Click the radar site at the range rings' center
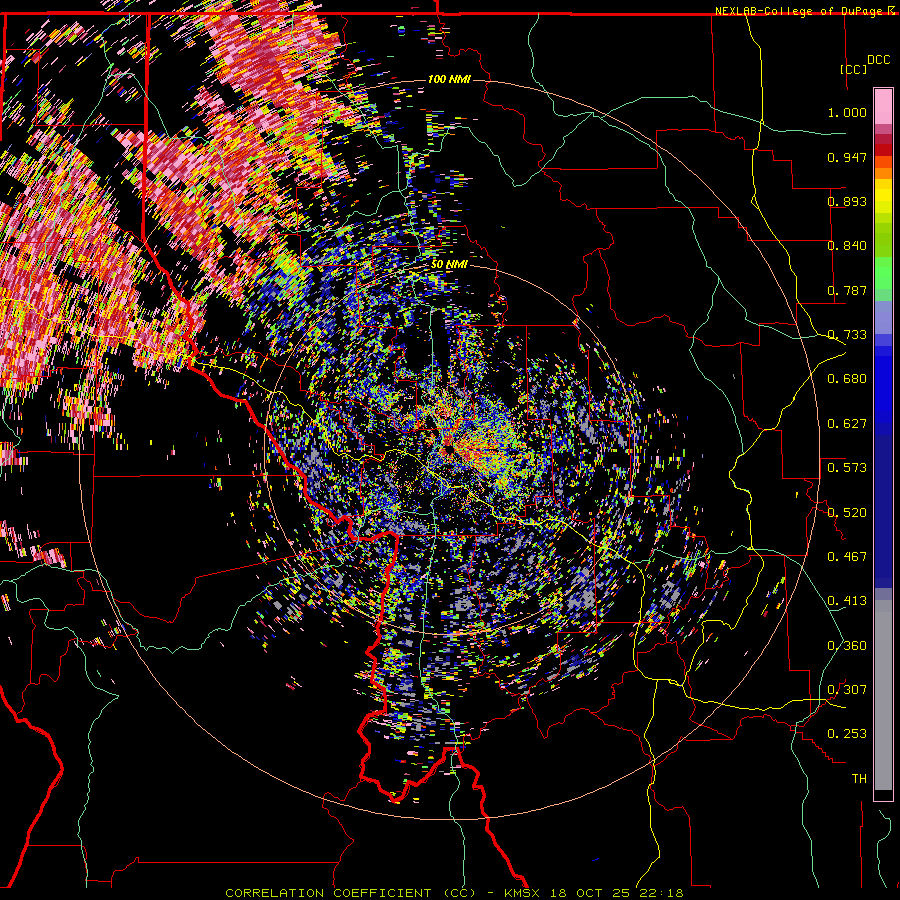The width and height of the screenshot is (900, 900). click(x=449, y=449)
